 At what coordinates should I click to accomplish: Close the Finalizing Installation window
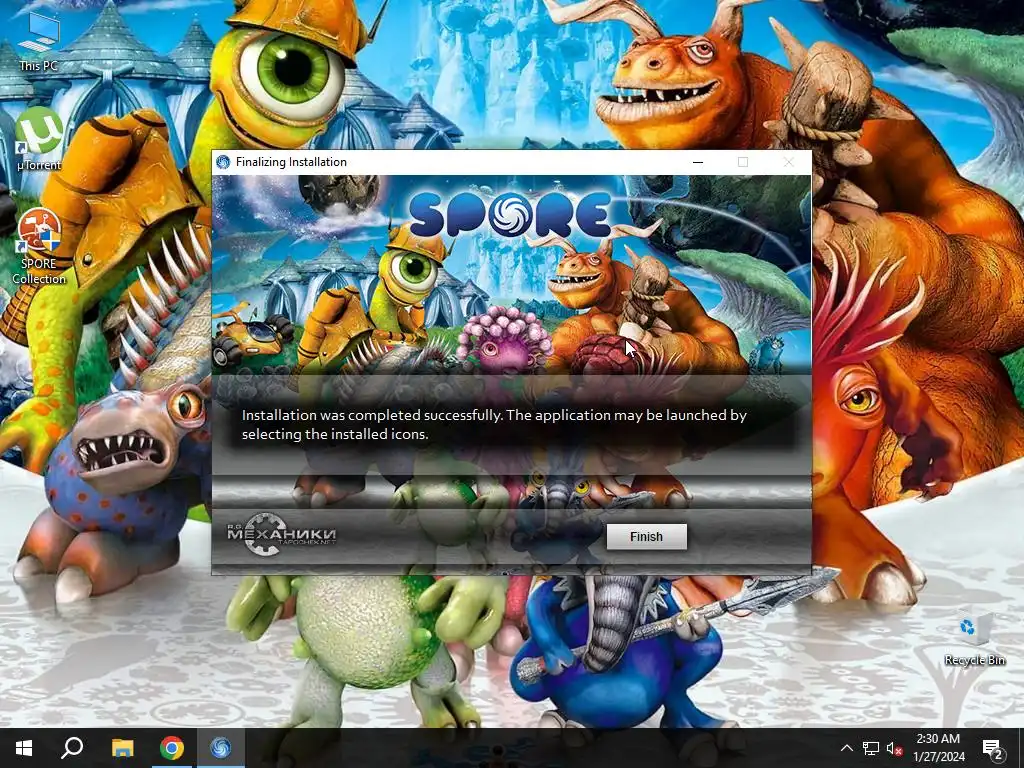[789, 162]
